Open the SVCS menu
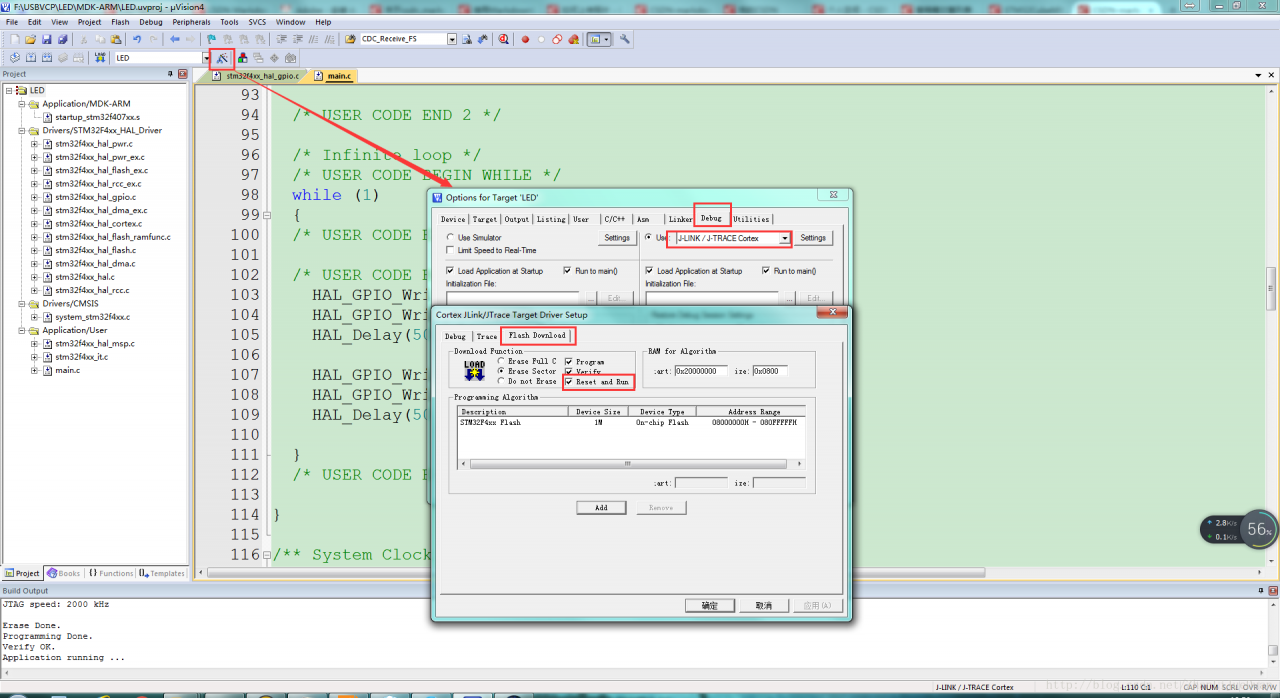This screenshot has height=698, width=1280. pos(257,21)
